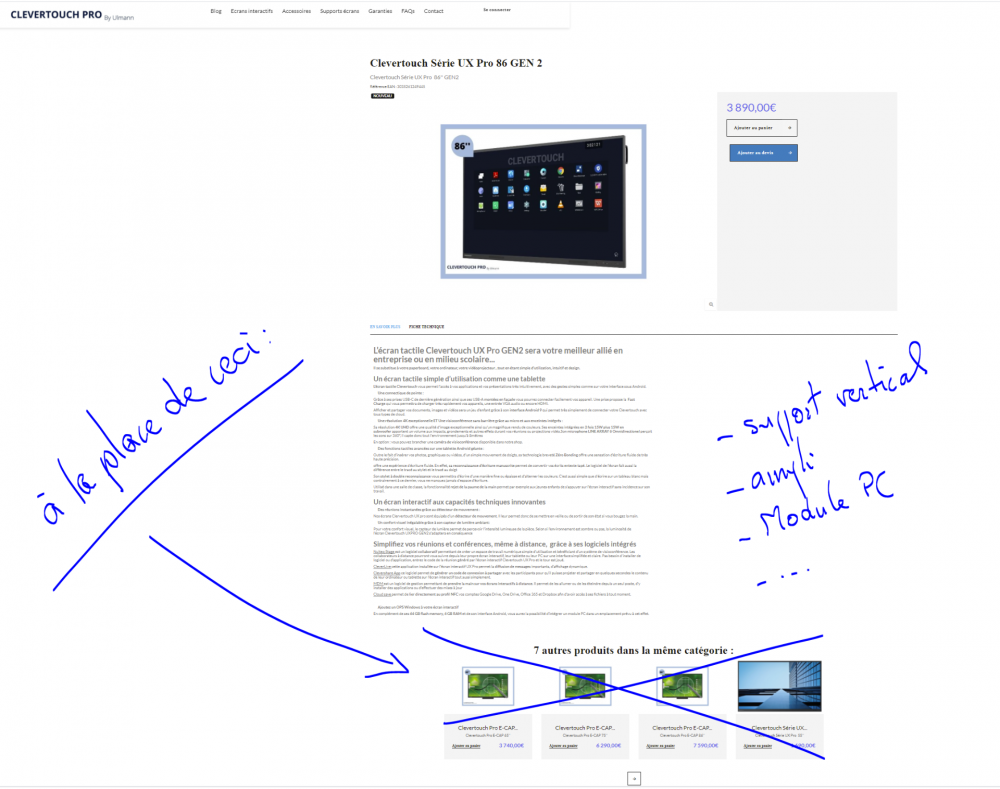Open the Contact page link

[434, 11]
